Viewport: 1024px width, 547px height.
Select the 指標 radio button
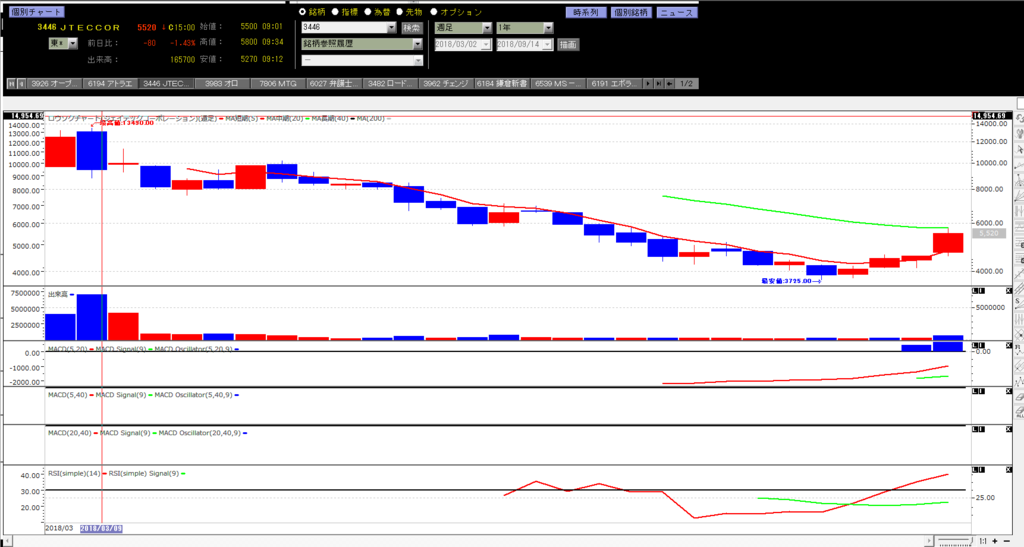click(x=335, y=12)
